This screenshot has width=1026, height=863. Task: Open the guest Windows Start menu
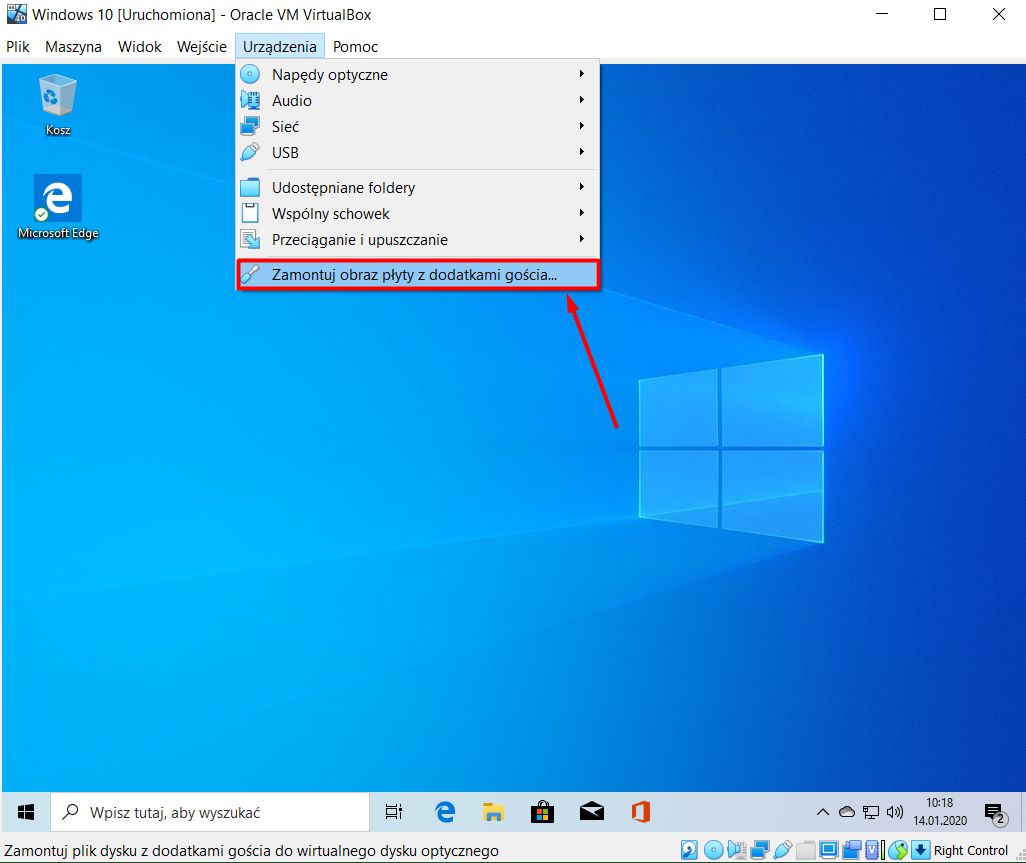click(x=26, y=812)
